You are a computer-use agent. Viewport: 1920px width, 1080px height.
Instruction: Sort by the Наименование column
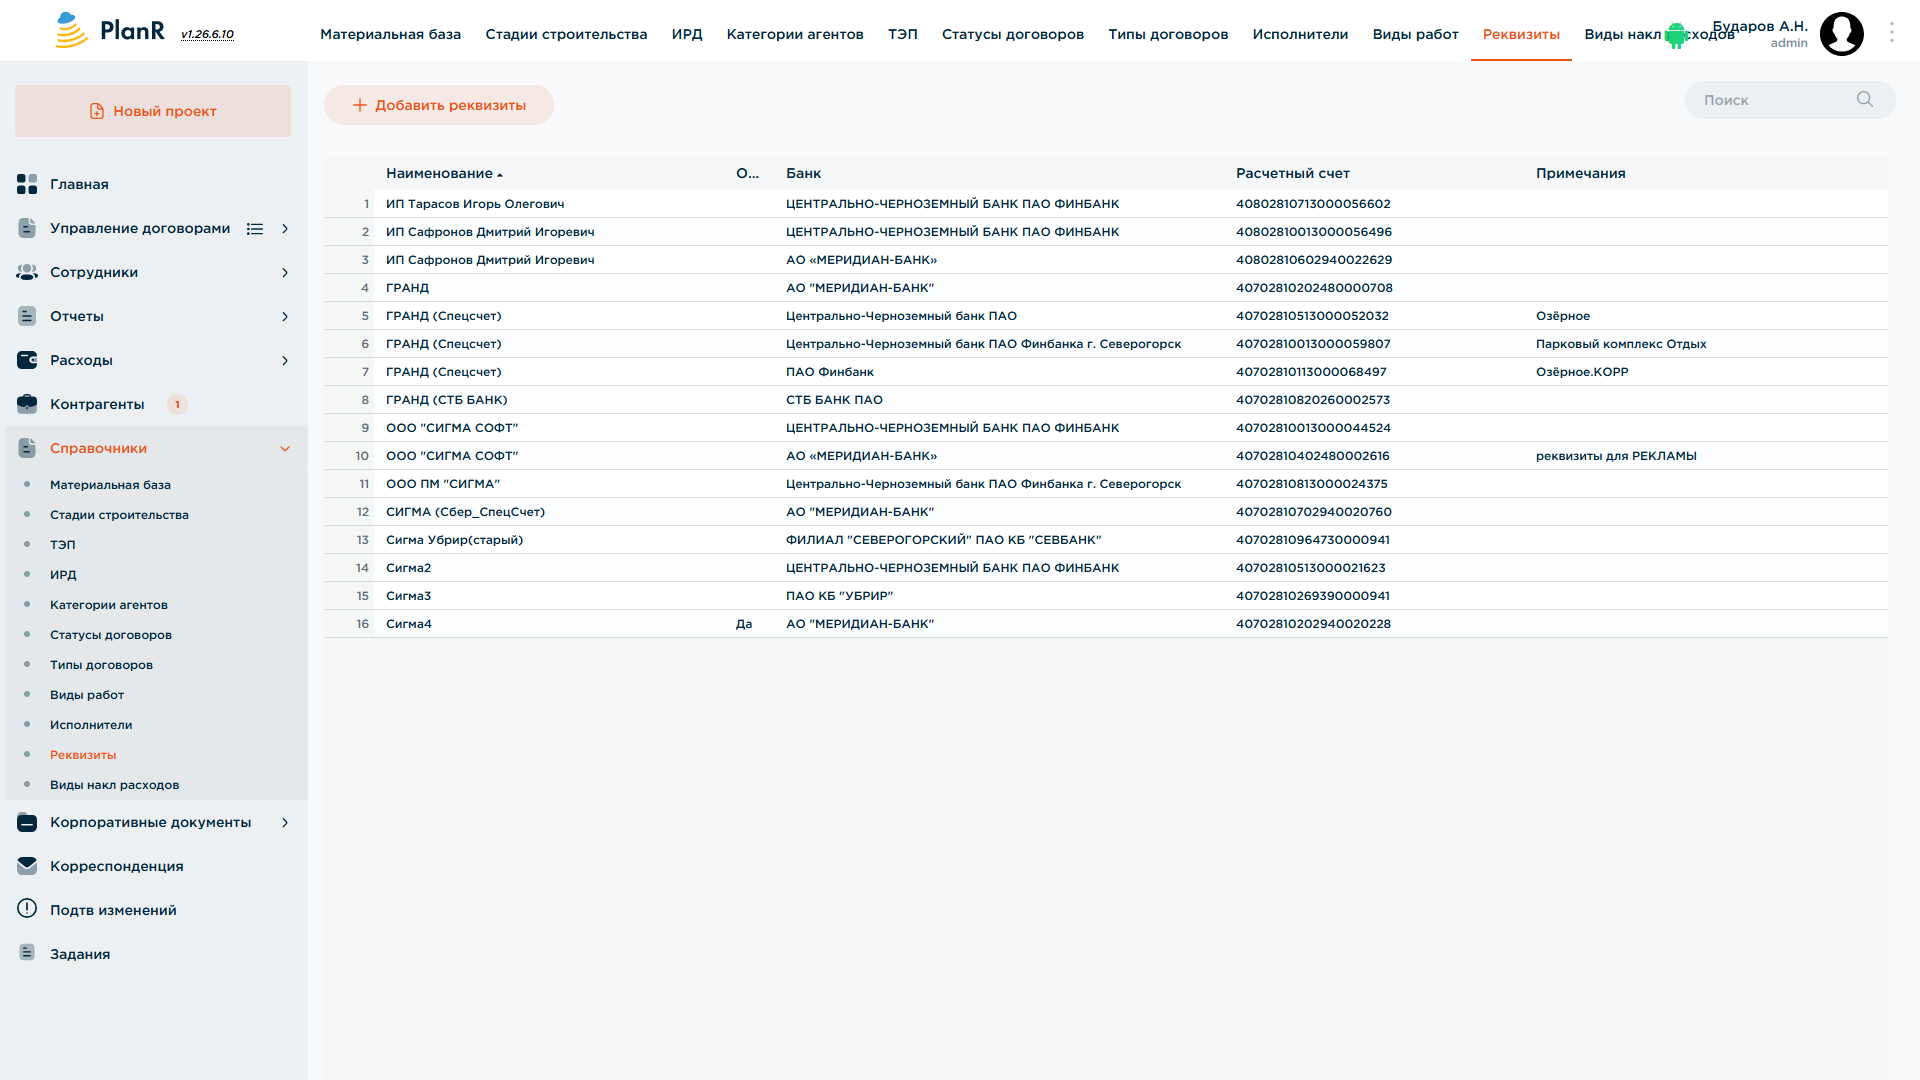(444, 173)
